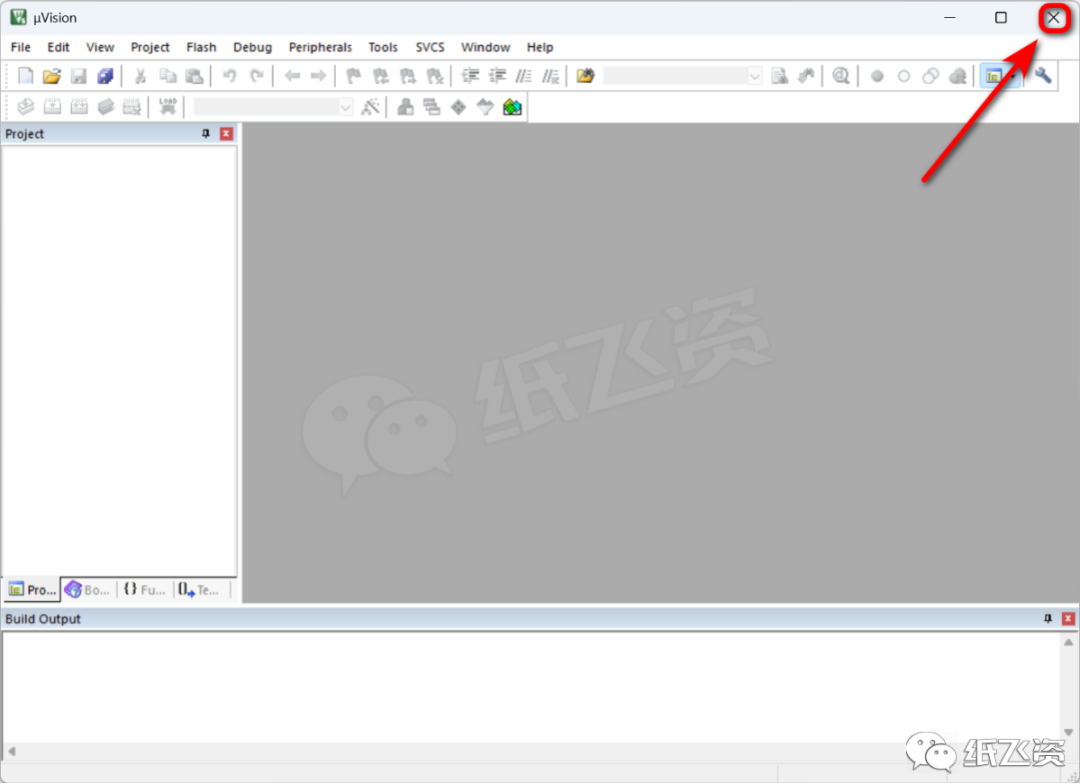This screenshot has height=784, width=1080.
Task: Open Find in Files folder icon
Action: point(585,76)
